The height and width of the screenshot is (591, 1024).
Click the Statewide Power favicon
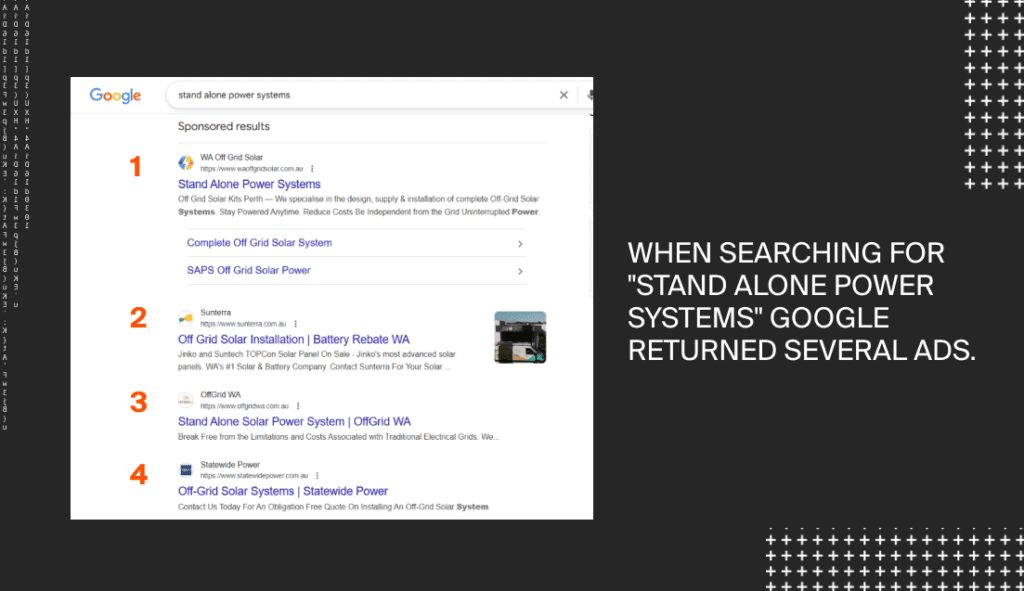pos(185,470)
